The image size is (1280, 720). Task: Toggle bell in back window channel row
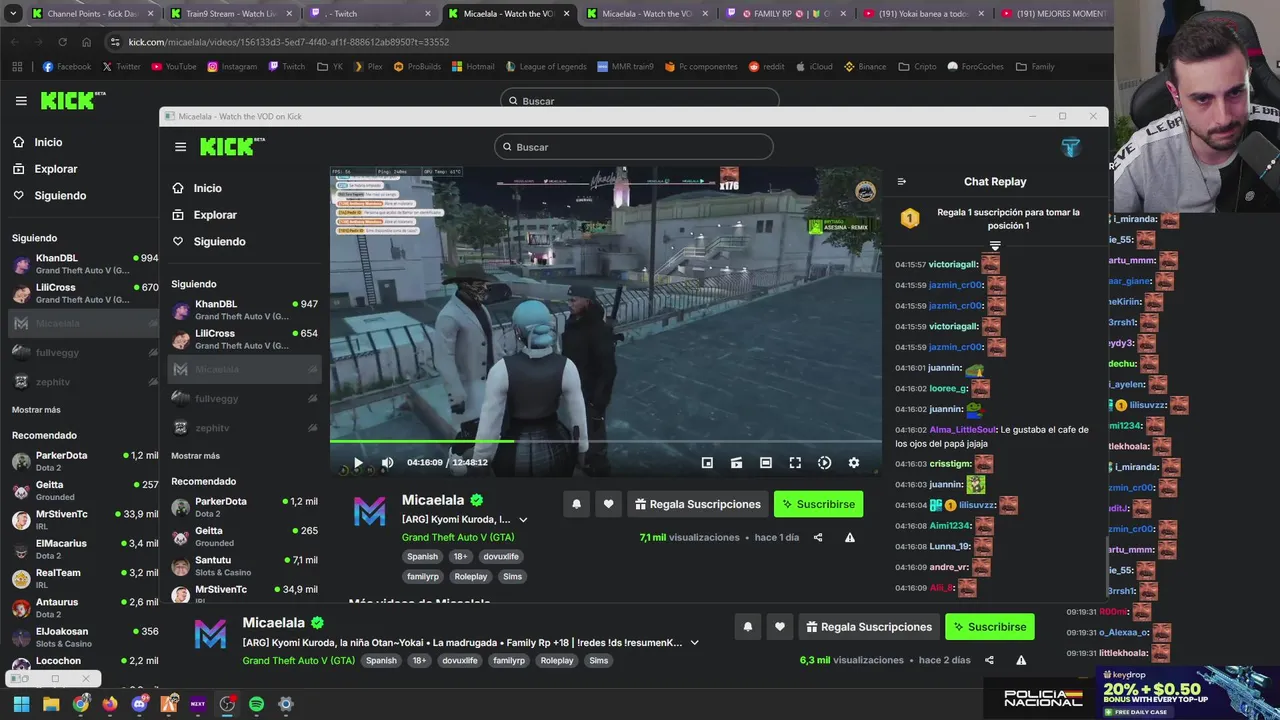(x=747, y=627)
